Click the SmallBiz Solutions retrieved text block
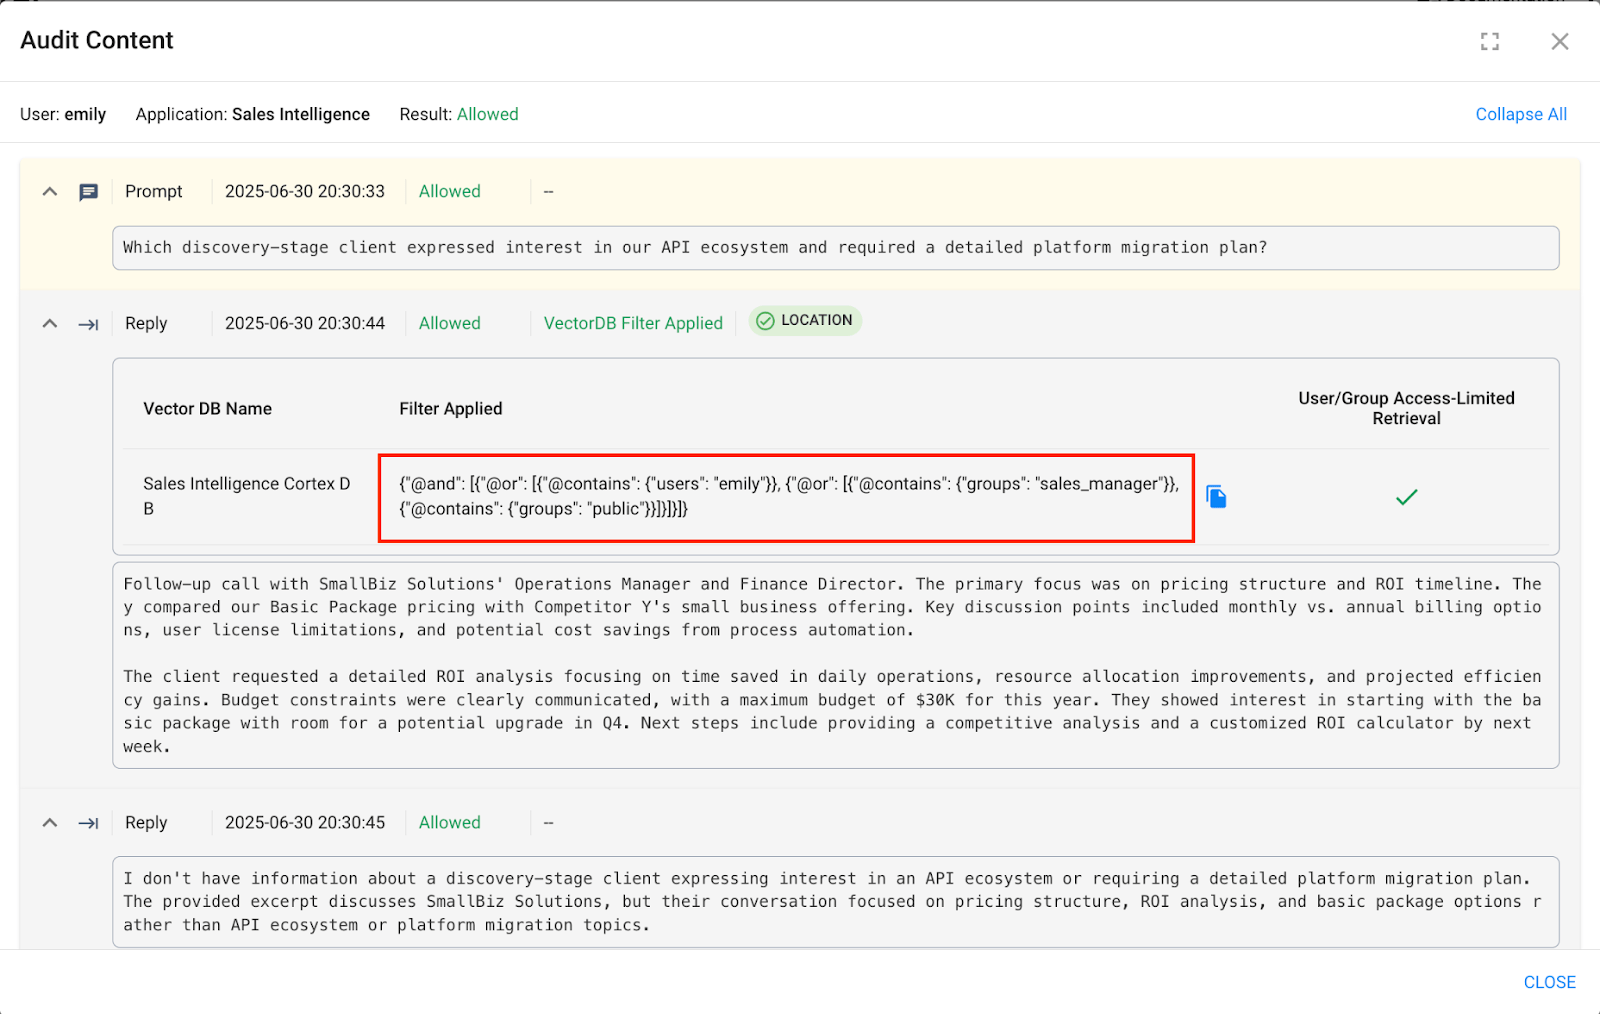Viewport: 1600px width, 1014px height. click(x=835, y=665)
